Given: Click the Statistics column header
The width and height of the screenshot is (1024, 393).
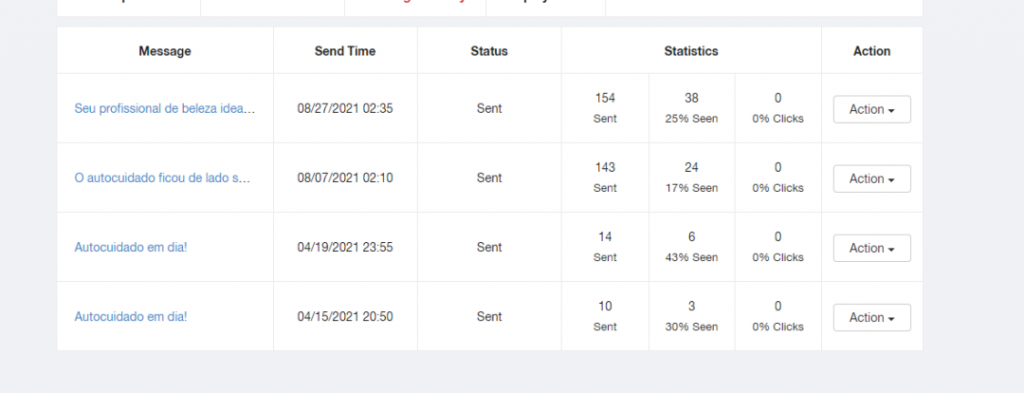Looking at the screenshot, I should [691, 51].
